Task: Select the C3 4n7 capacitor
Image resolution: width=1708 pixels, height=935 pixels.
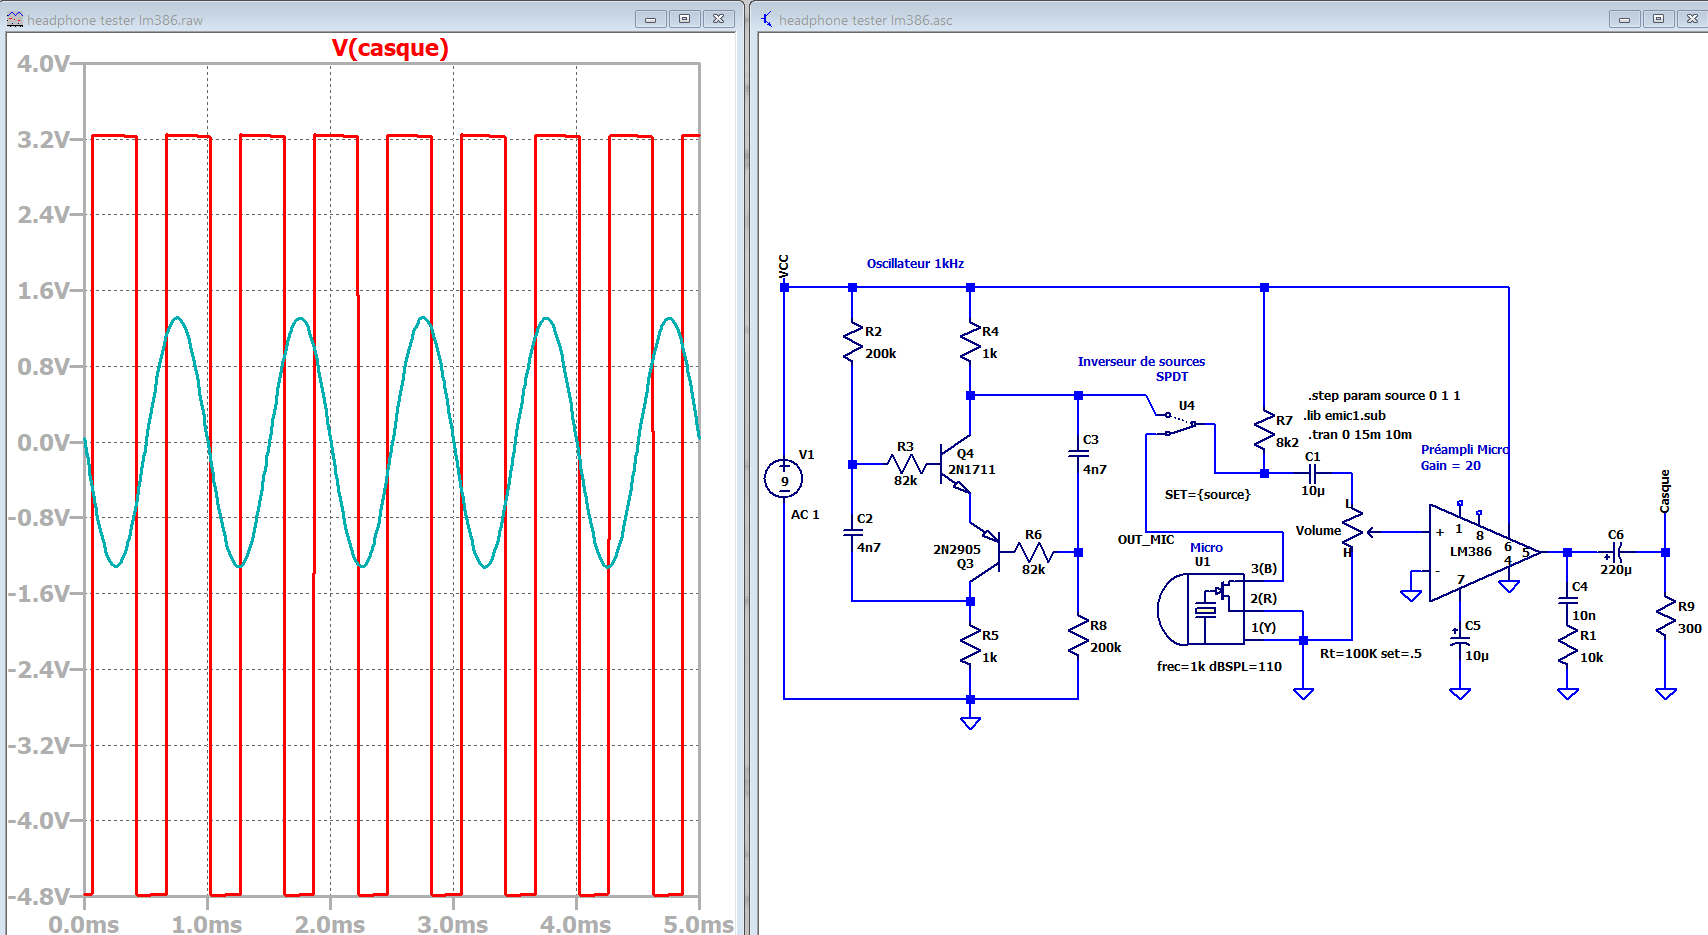Action: click(1078, 453)
